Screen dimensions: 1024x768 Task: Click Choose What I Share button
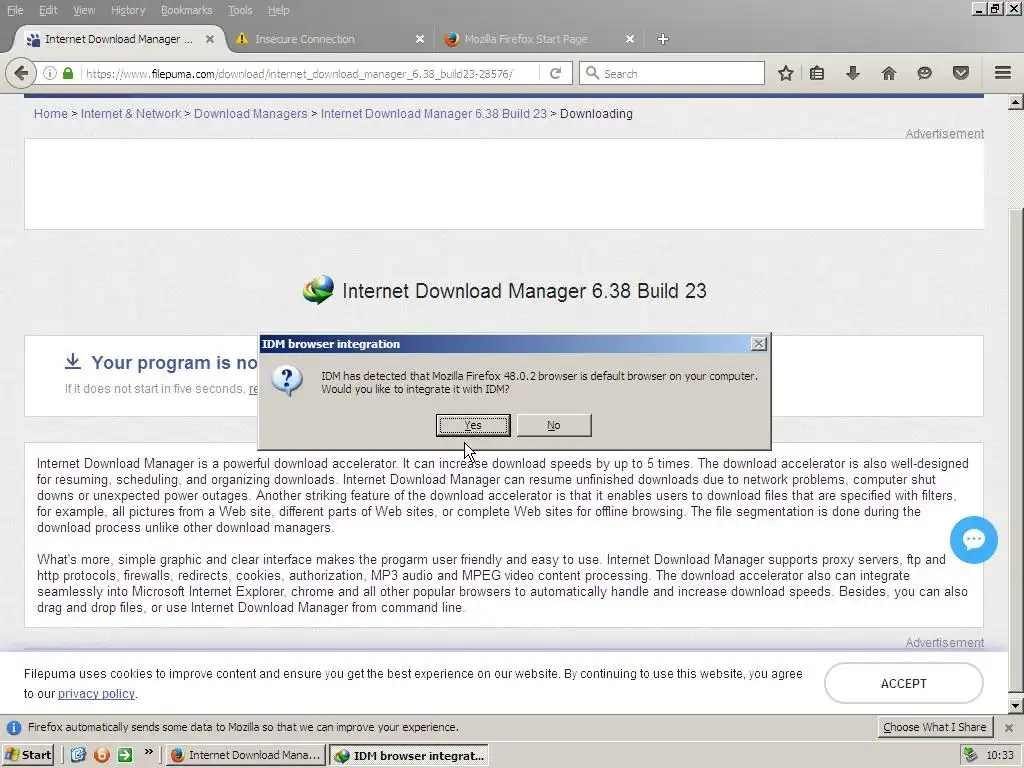[x=935, y=727]
